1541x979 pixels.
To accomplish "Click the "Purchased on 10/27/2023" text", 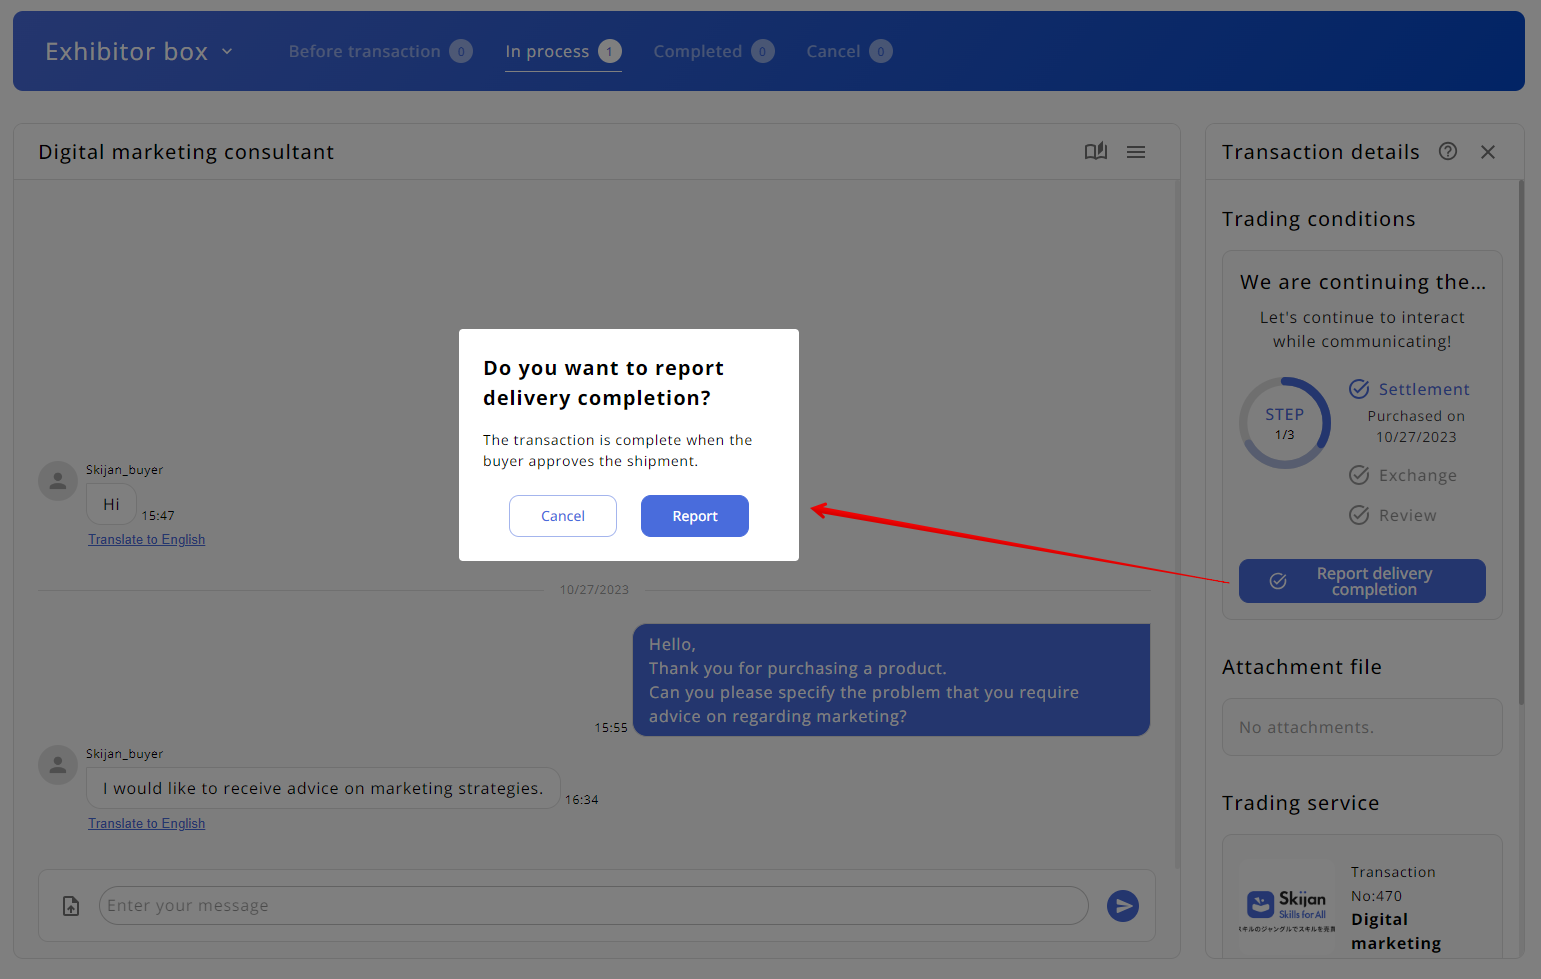I will pyautogui.click(x=1416, y=426).
